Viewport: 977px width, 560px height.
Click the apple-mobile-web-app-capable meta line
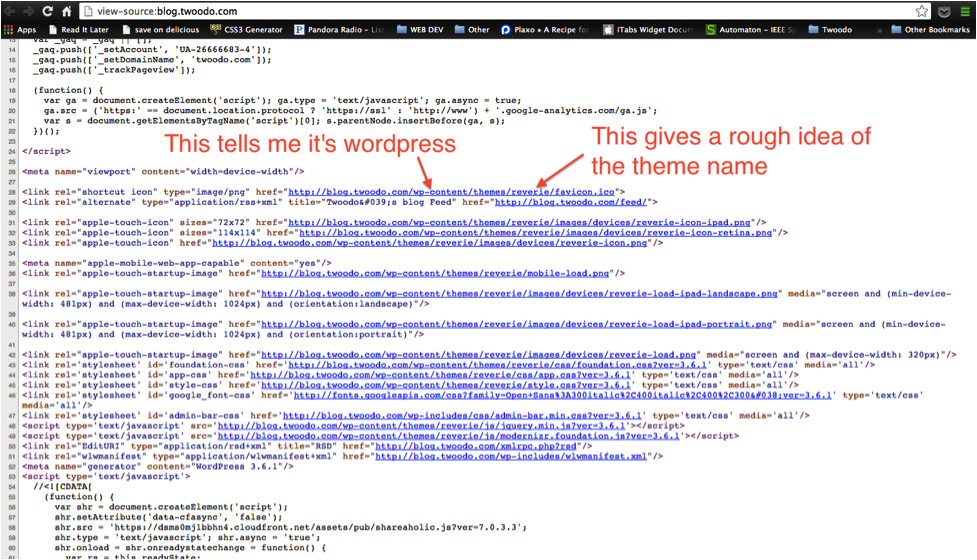tap(177, 263)
